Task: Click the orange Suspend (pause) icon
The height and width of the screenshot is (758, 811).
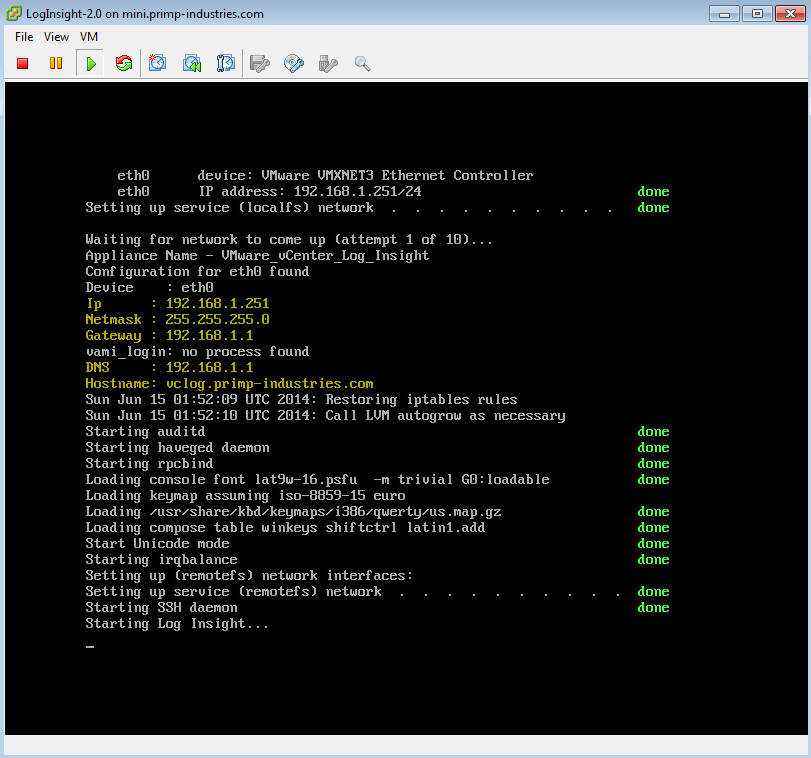Action: tap(56, 64)
